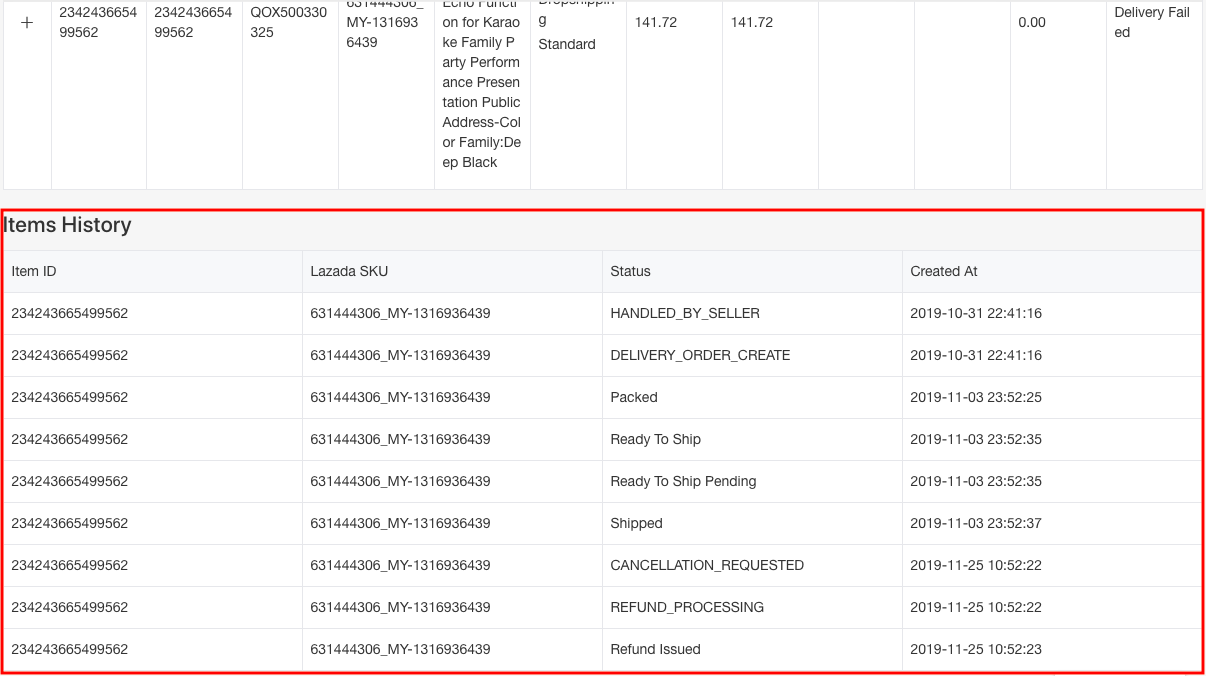Select the Lazada SKU in the Shipped row
Viewport: 1206px width, 676px height.
coord(400,523)
